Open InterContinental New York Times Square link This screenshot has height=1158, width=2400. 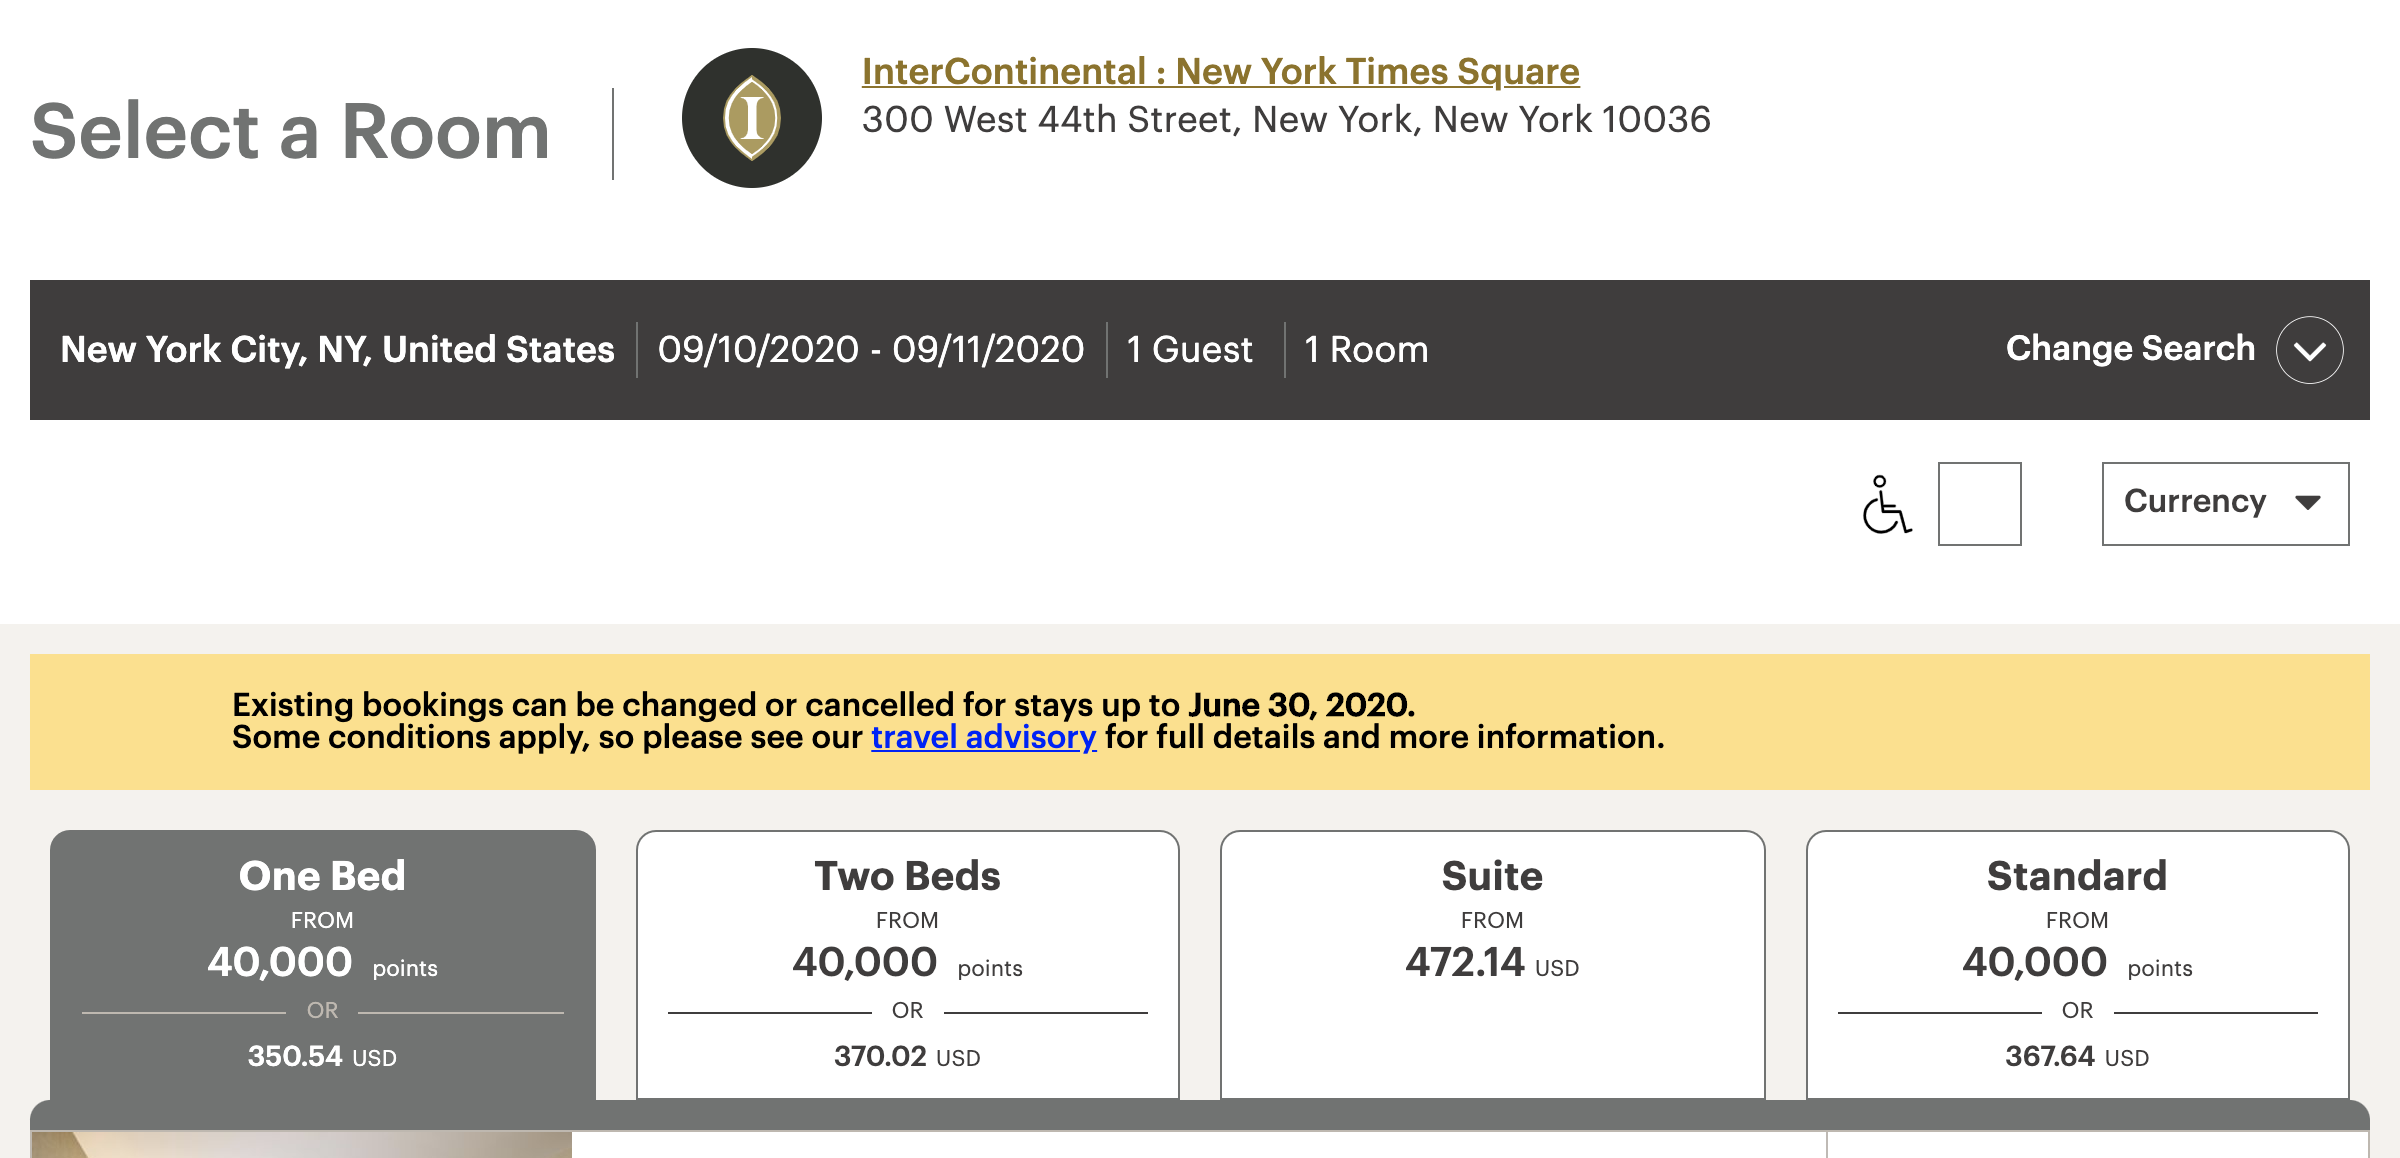pos(1220,71)
